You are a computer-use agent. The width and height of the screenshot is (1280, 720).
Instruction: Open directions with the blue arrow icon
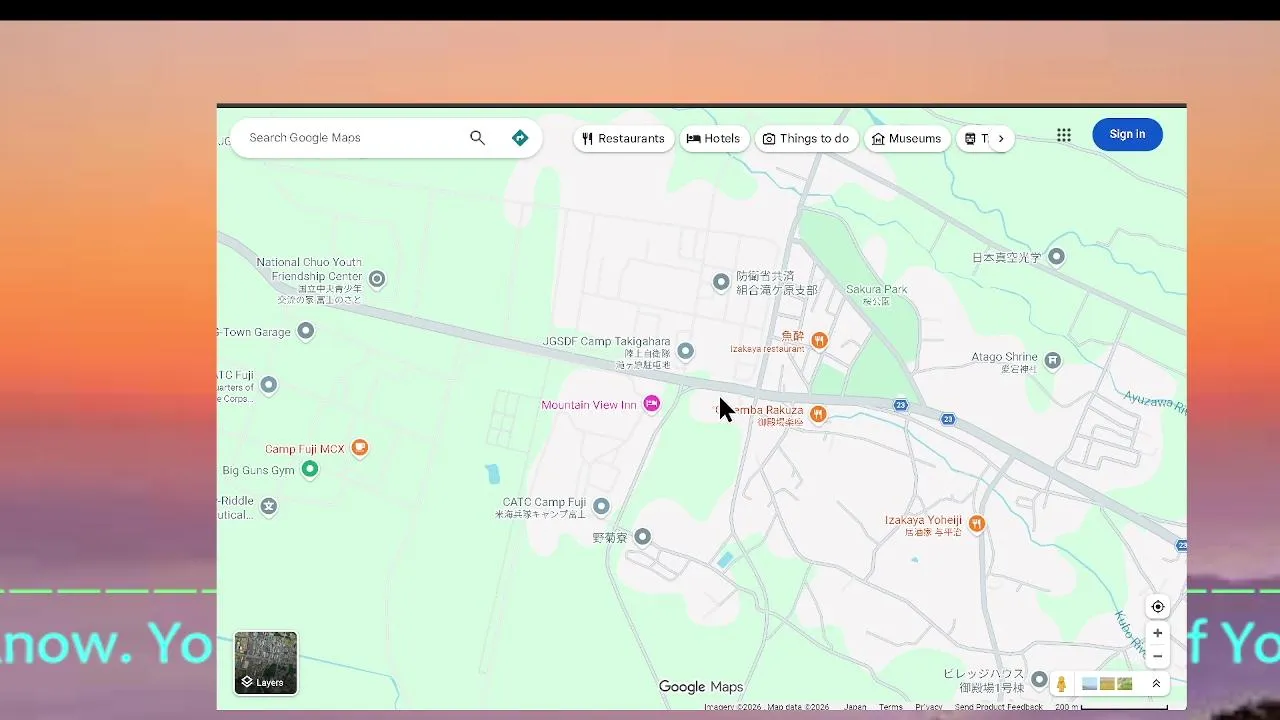[520, 138]
